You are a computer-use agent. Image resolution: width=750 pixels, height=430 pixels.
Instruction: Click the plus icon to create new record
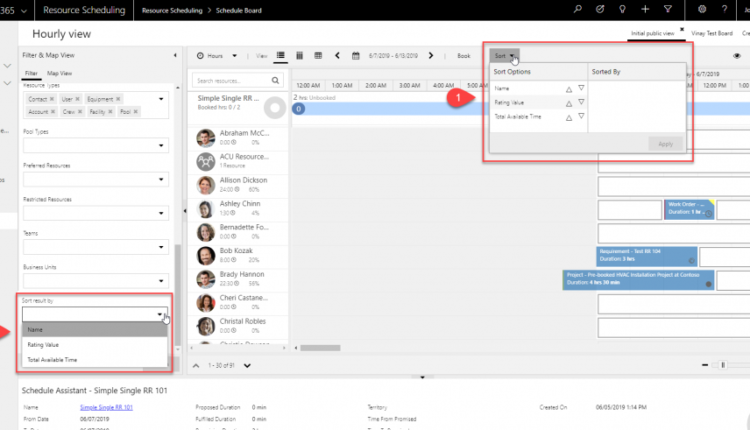click(x=645, y=9)
